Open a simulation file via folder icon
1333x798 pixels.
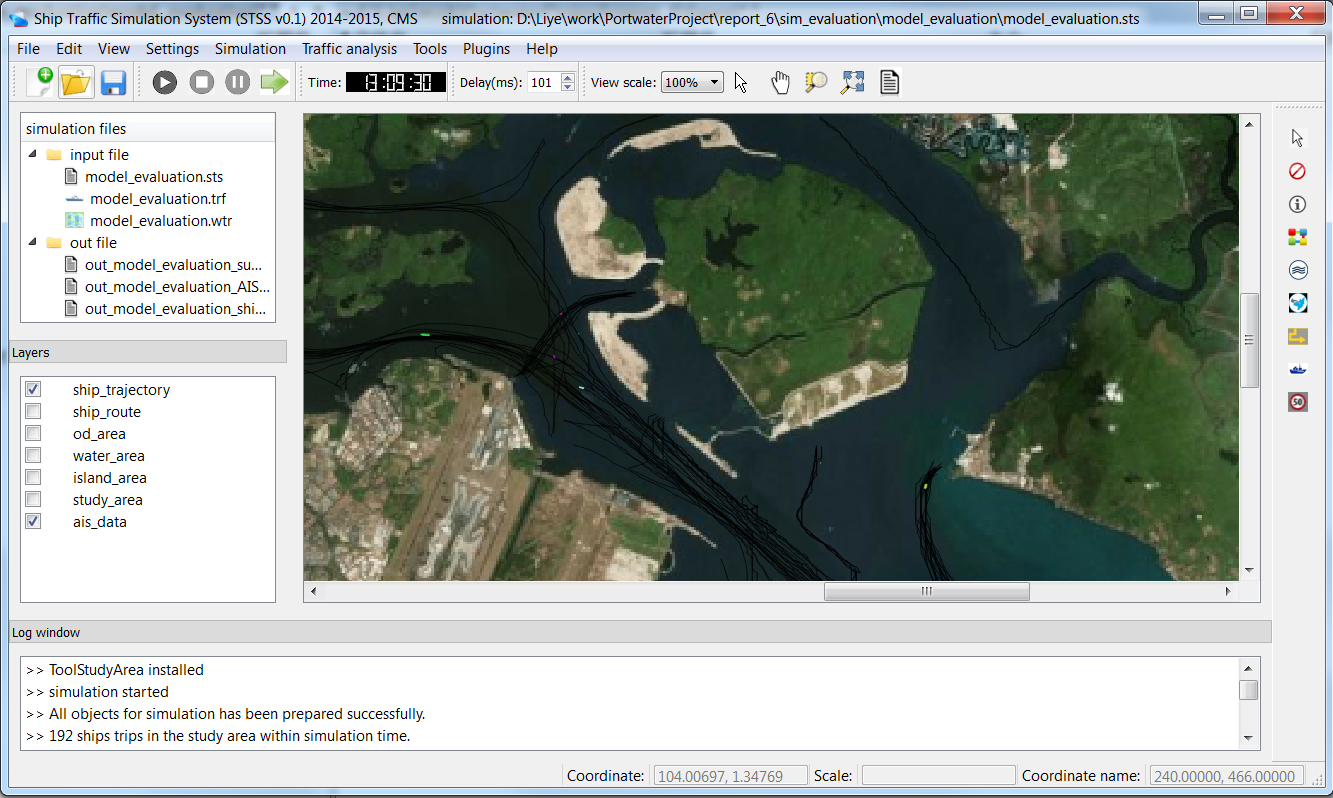[x=76, y=82]
